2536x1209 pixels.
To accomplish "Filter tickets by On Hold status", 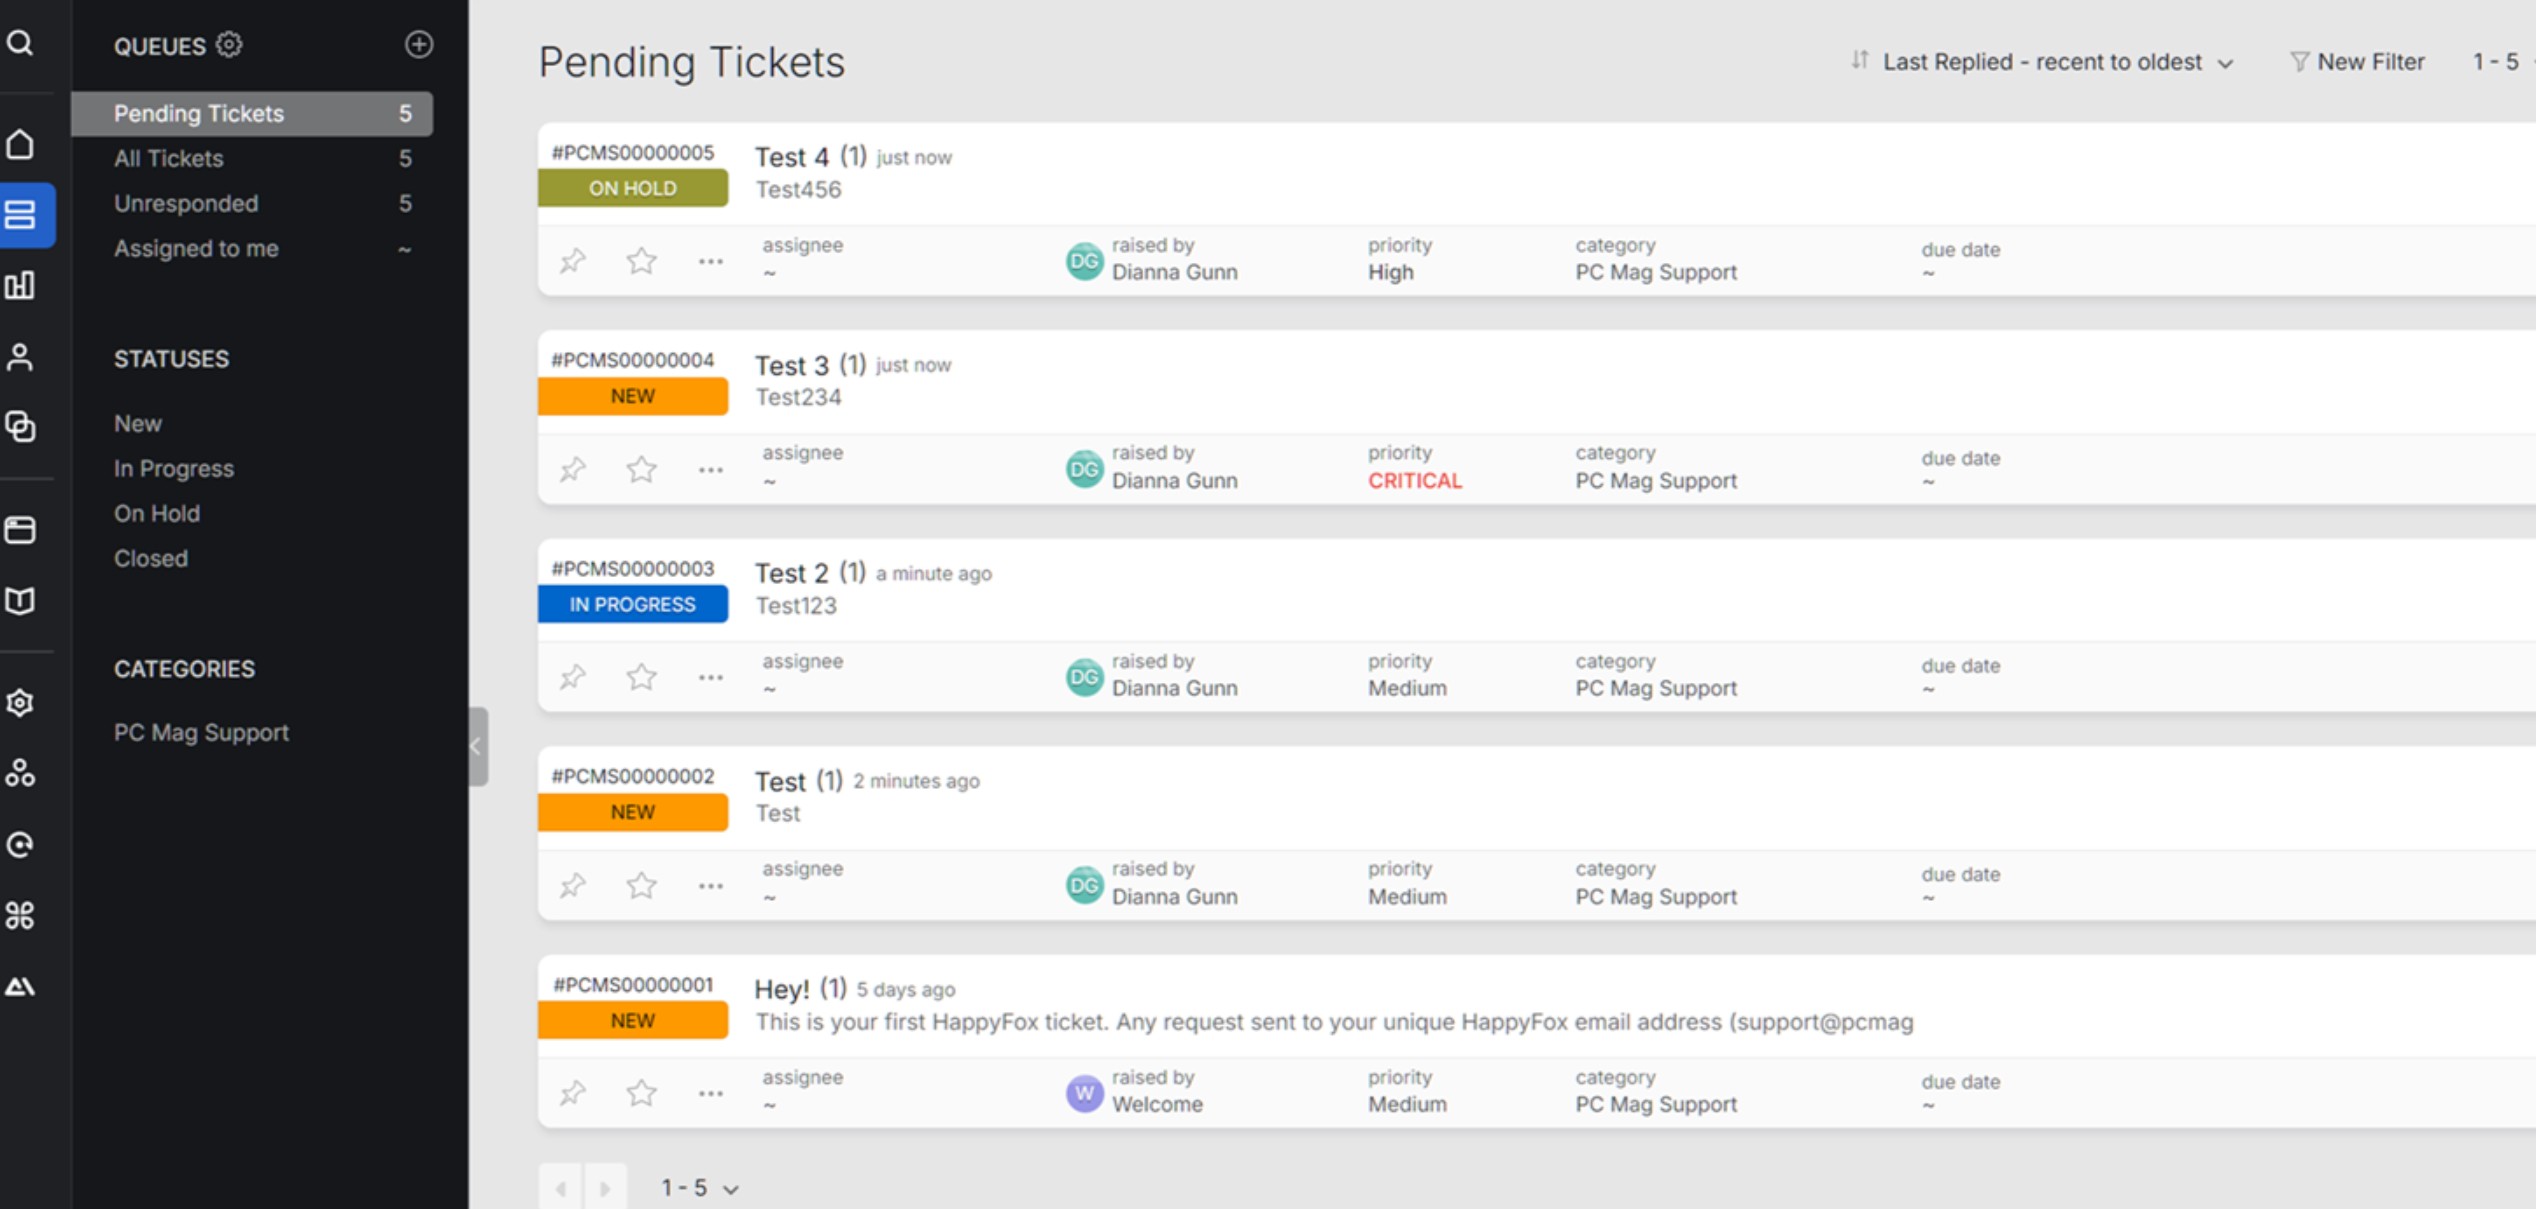I will 156,513.
